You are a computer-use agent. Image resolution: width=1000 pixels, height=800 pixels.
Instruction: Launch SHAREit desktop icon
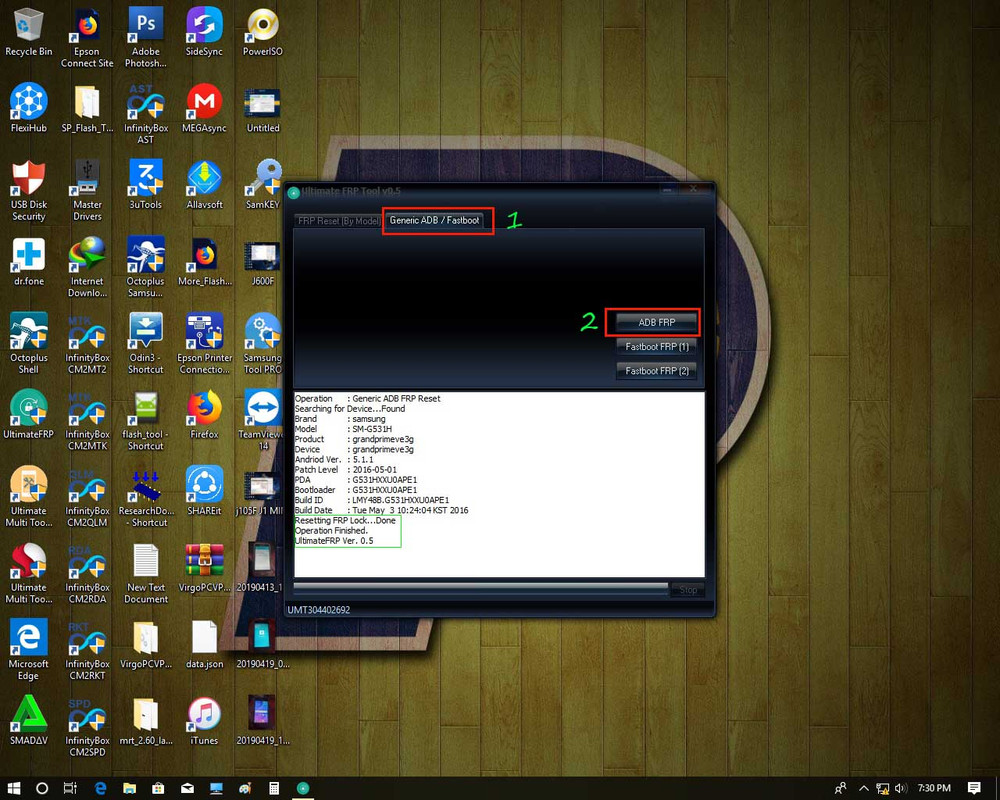(204, 491)
